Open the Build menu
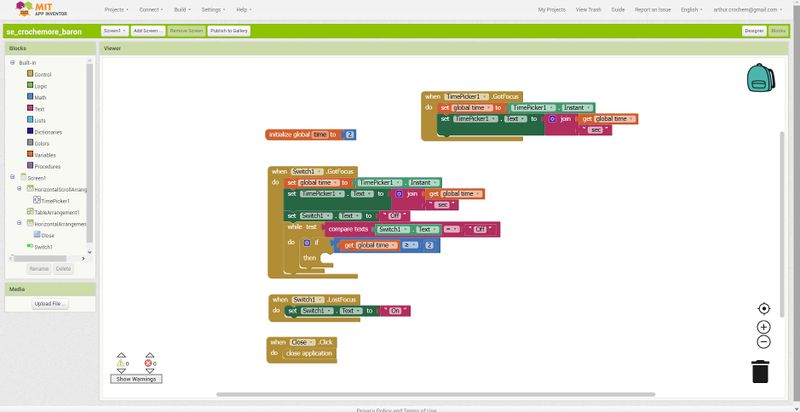 tap(182, 9)
